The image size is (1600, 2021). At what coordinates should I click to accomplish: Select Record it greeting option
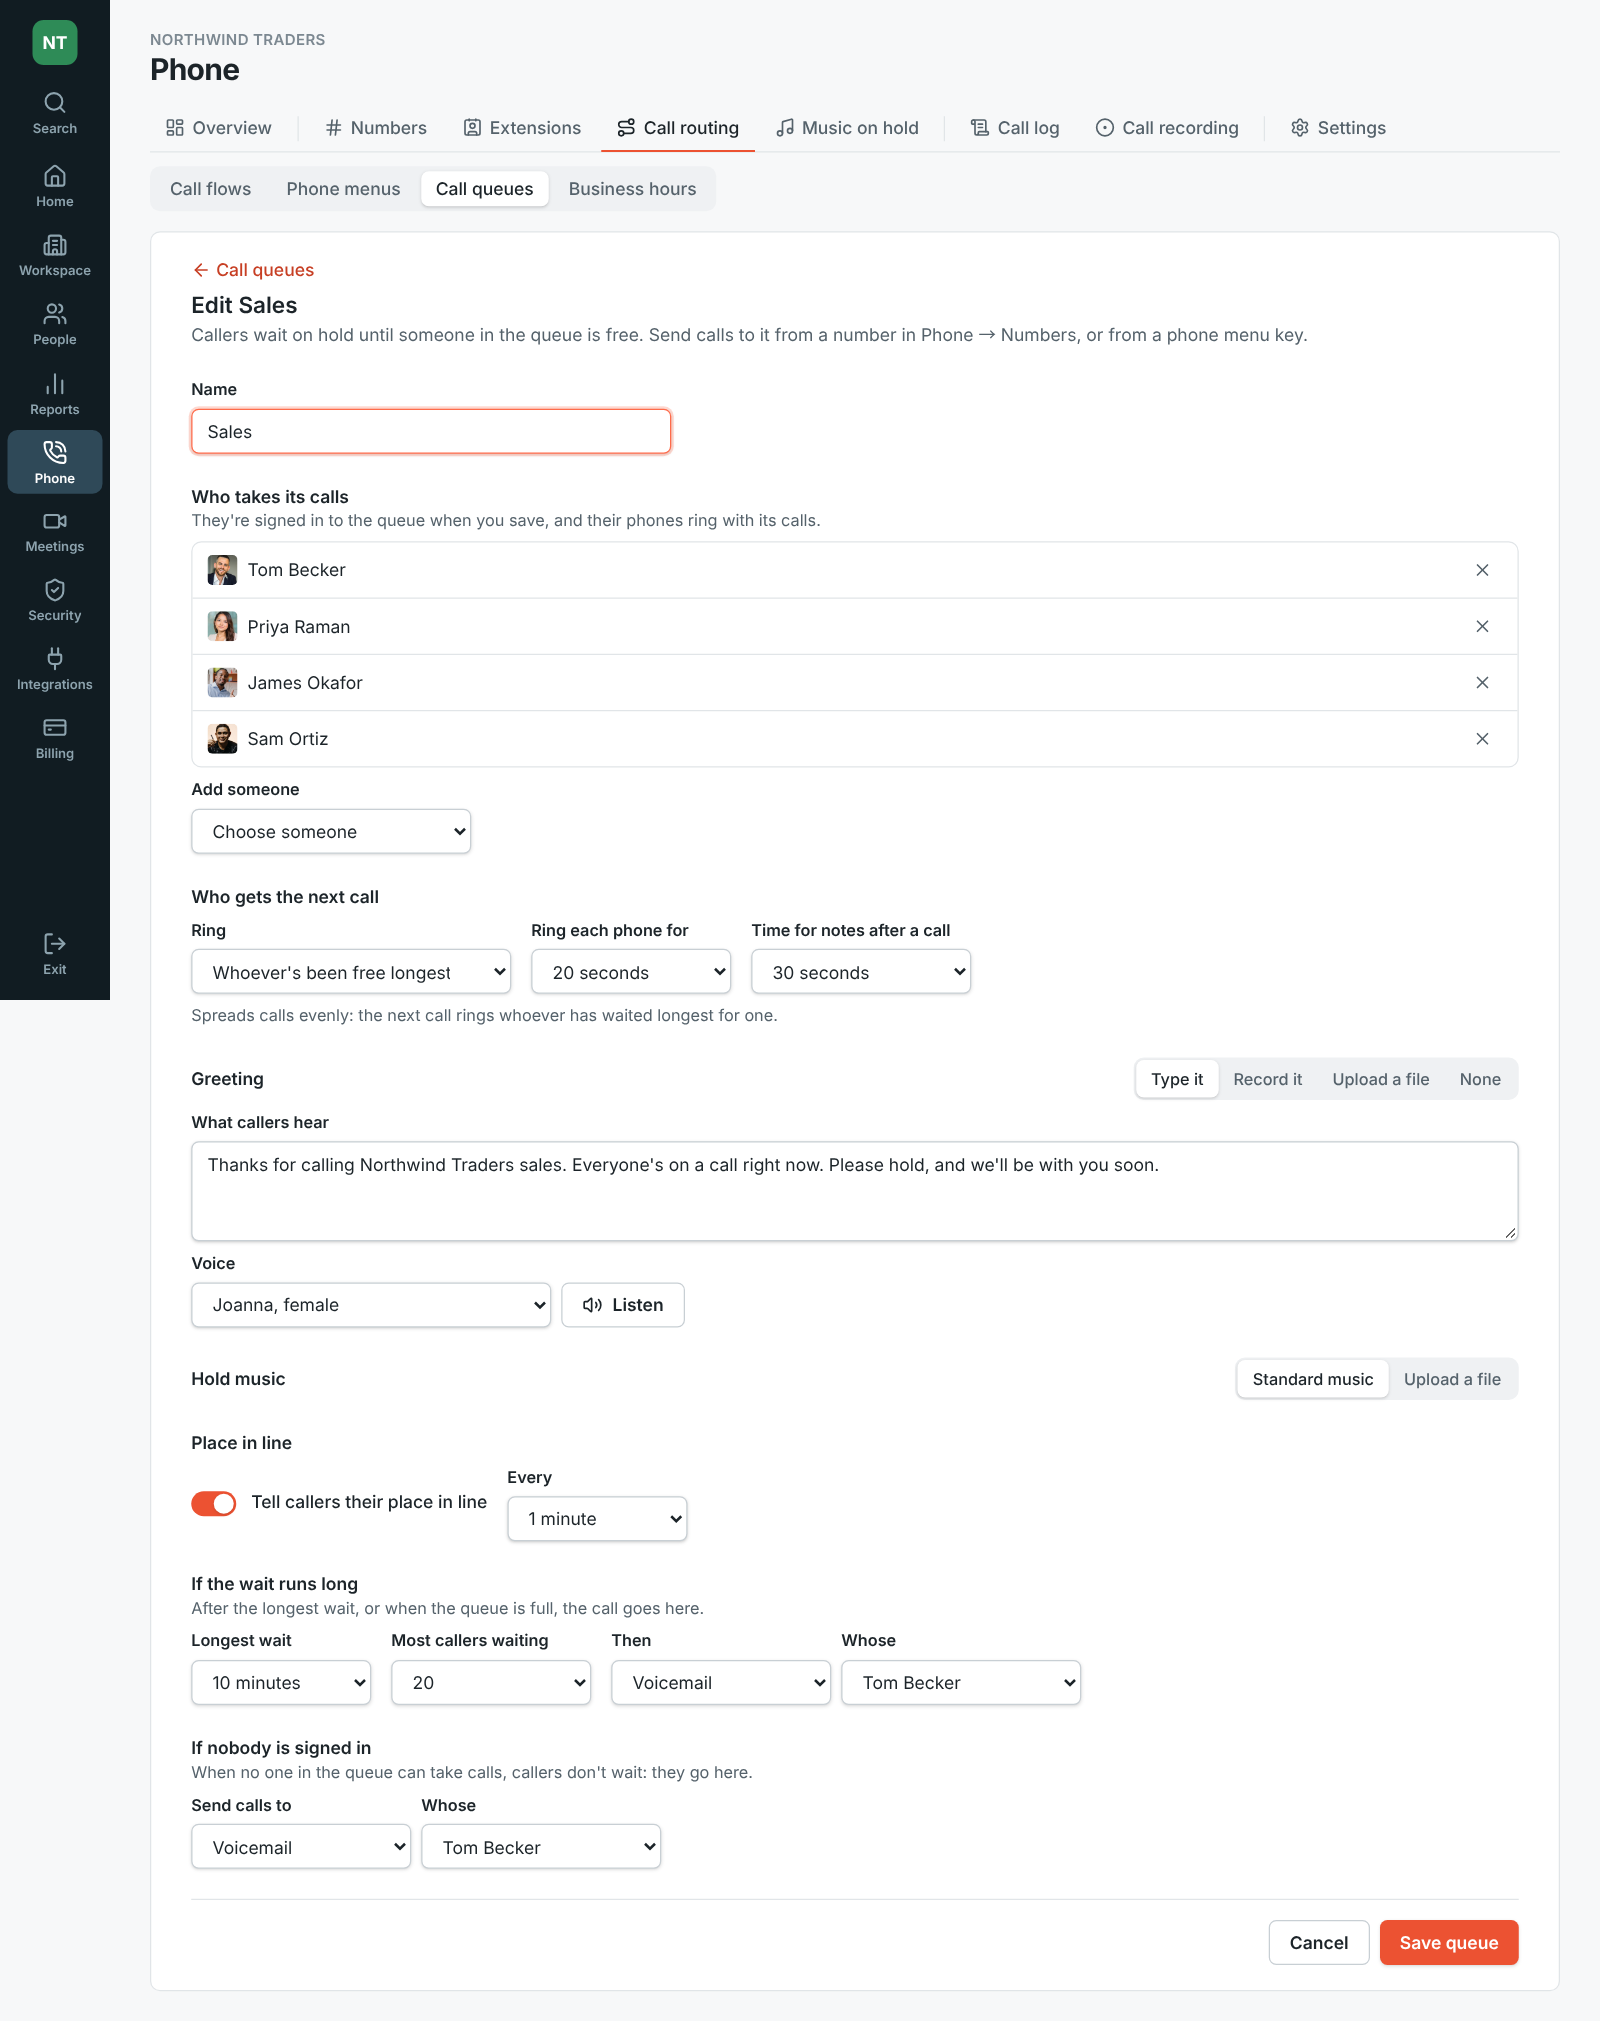click(x=1267, y=1079)
